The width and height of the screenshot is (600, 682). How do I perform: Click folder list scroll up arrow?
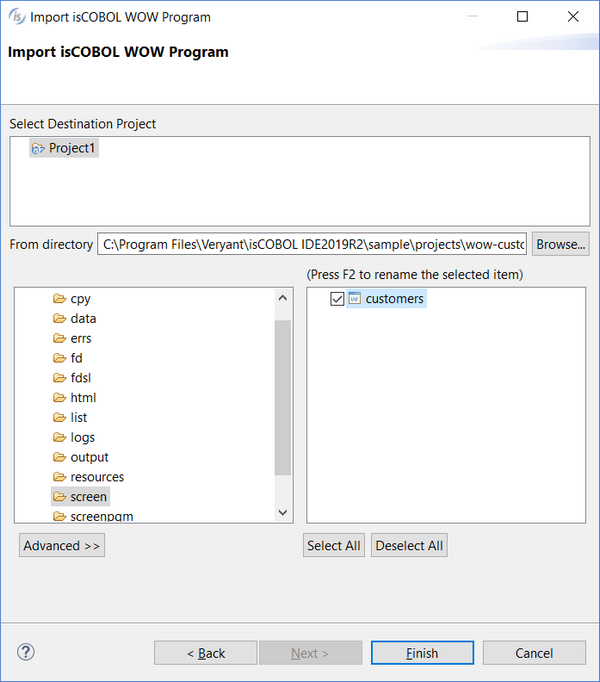(283, 298)
